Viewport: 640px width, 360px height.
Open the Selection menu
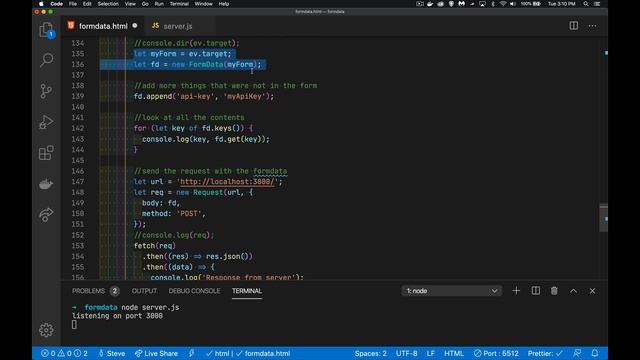(x=108, y=4)
